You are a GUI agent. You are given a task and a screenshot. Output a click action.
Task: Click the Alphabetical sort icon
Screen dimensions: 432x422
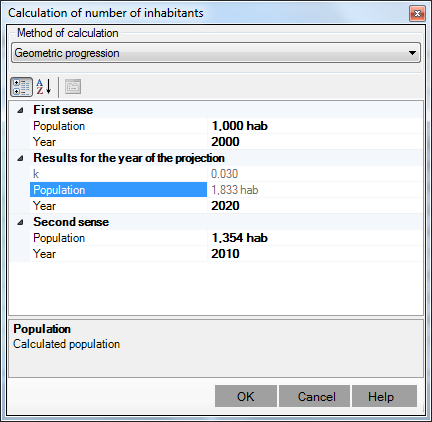[x=44, y=87]
